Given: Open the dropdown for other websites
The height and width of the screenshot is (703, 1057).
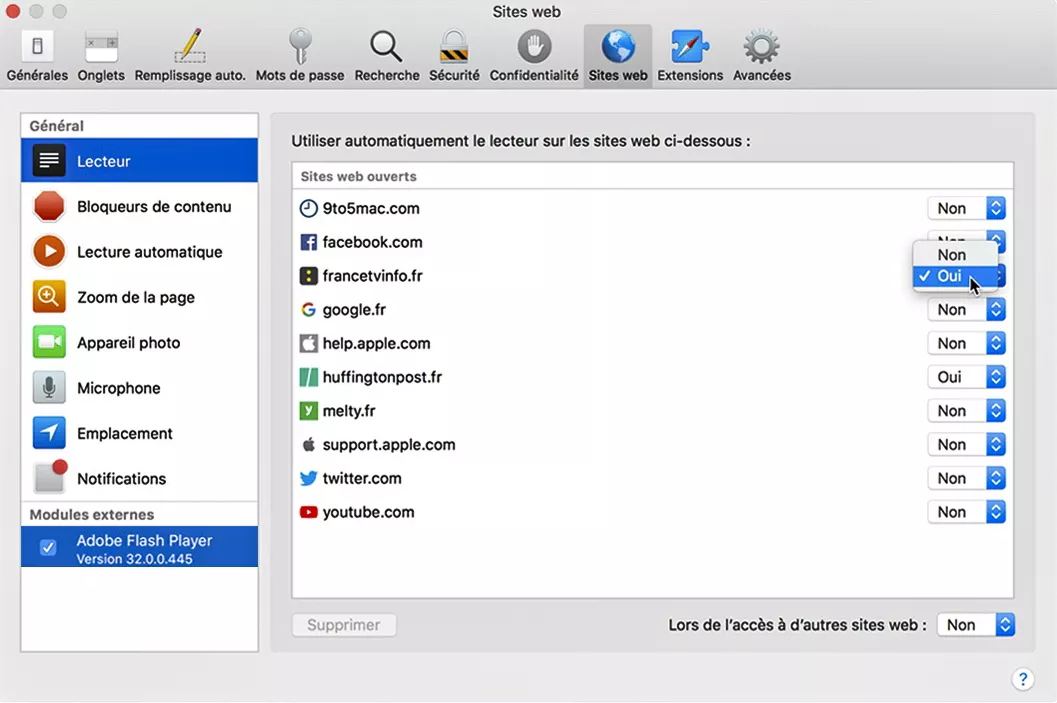Looking at the screenshot, I should pos(976,625).
